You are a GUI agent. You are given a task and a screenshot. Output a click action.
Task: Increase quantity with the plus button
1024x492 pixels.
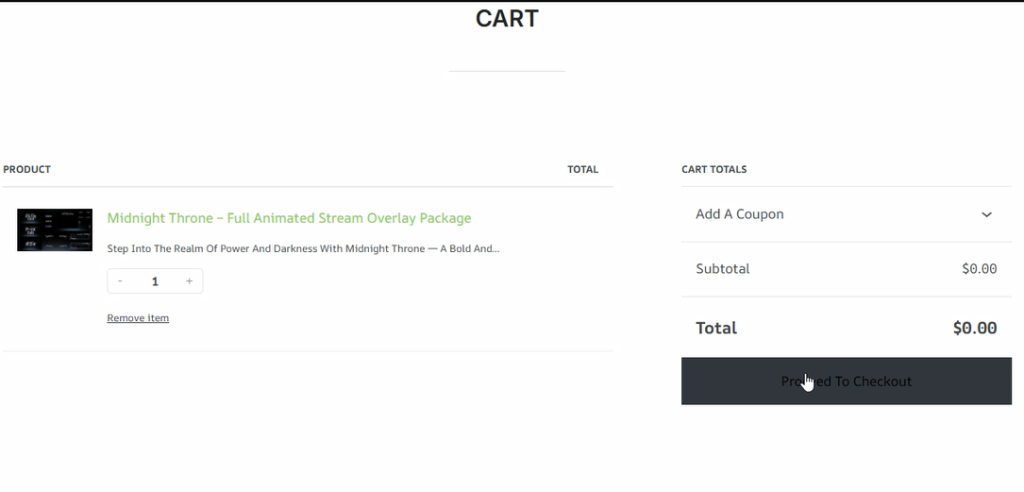pyautogui.click(x=189, y=281)
